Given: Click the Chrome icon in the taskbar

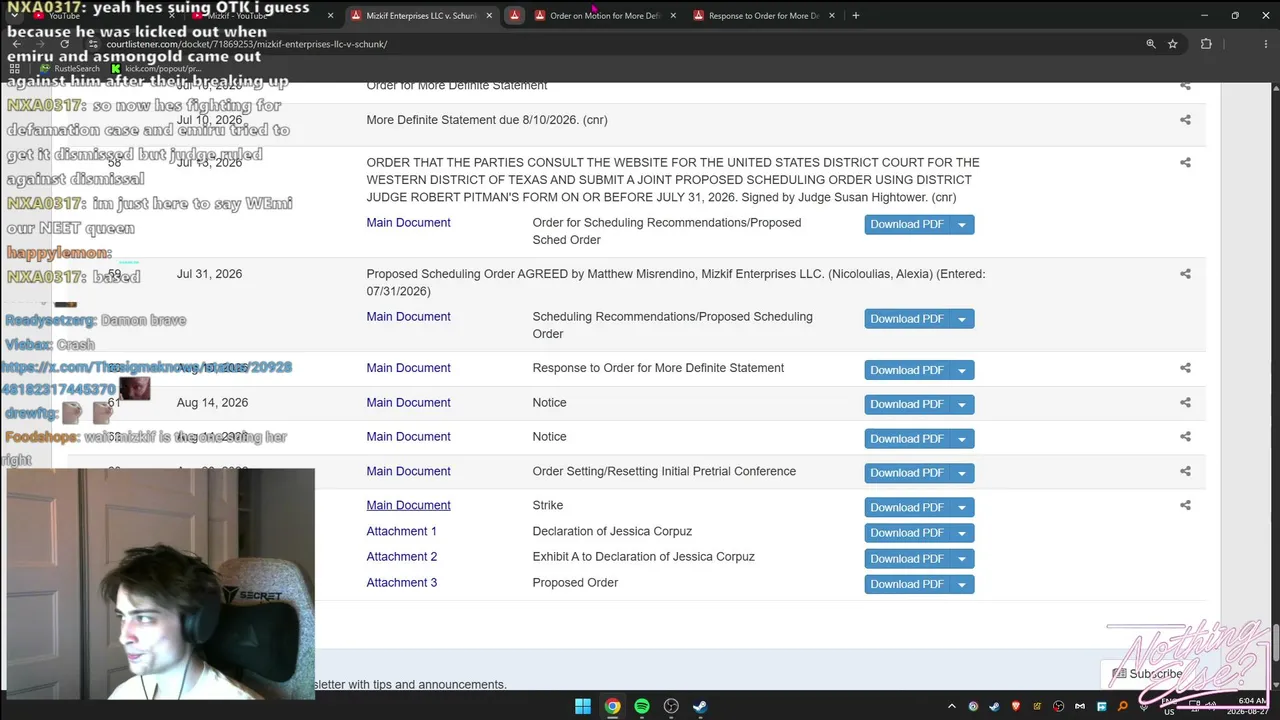Looking at the screenshot, I should pyautogui.click(x=612, y=706).
